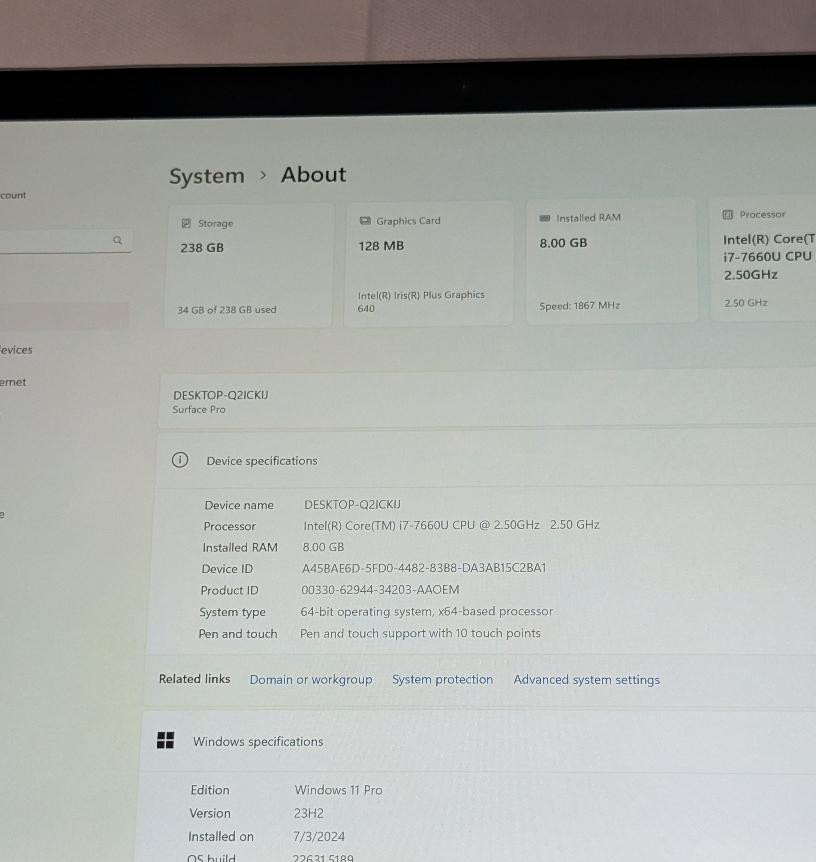Screen dimensions: 816x862
Task: Click the Related links label
Action: [x=195, y=679]
